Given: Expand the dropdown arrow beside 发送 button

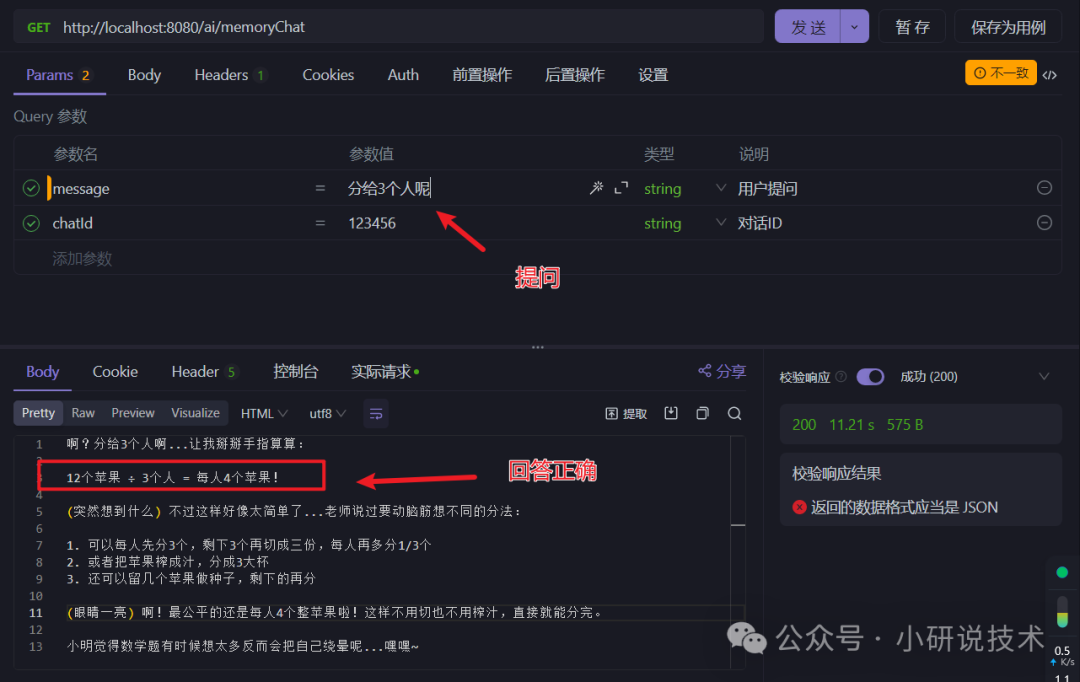Looking at the screenshot, I should tap(855, 27).
